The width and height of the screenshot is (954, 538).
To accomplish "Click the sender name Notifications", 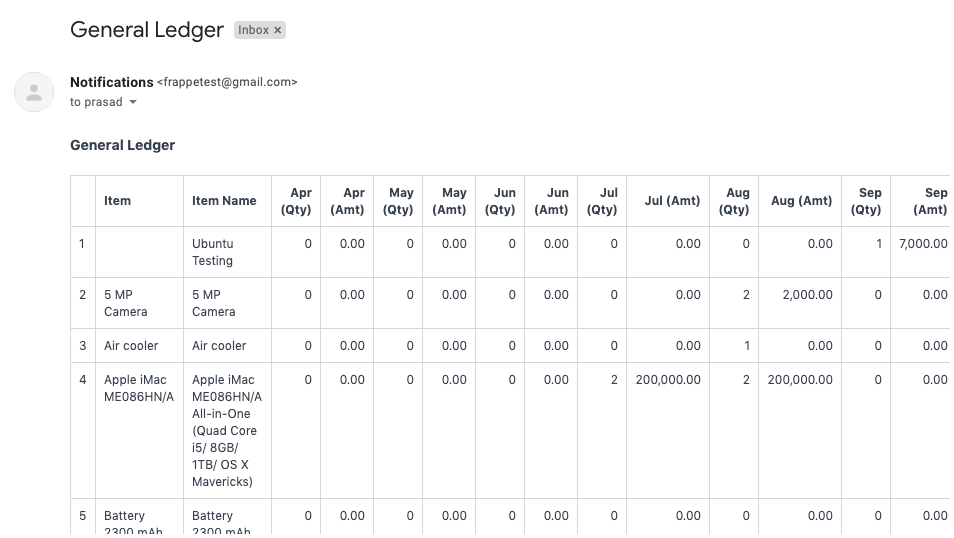I will coord(111,82).
